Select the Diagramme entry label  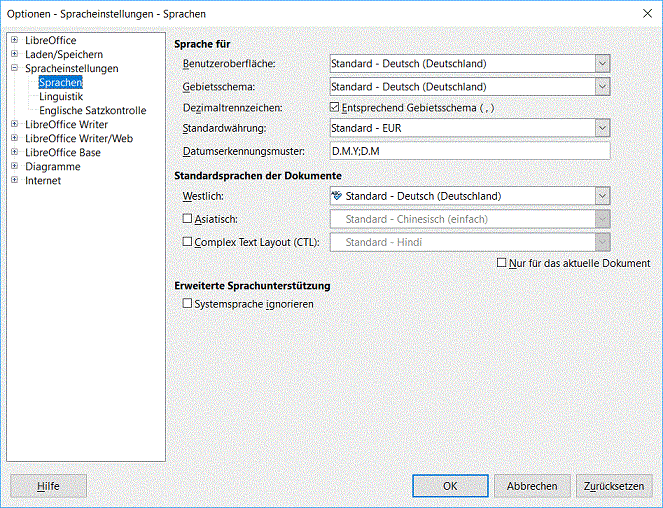(53, 166)
